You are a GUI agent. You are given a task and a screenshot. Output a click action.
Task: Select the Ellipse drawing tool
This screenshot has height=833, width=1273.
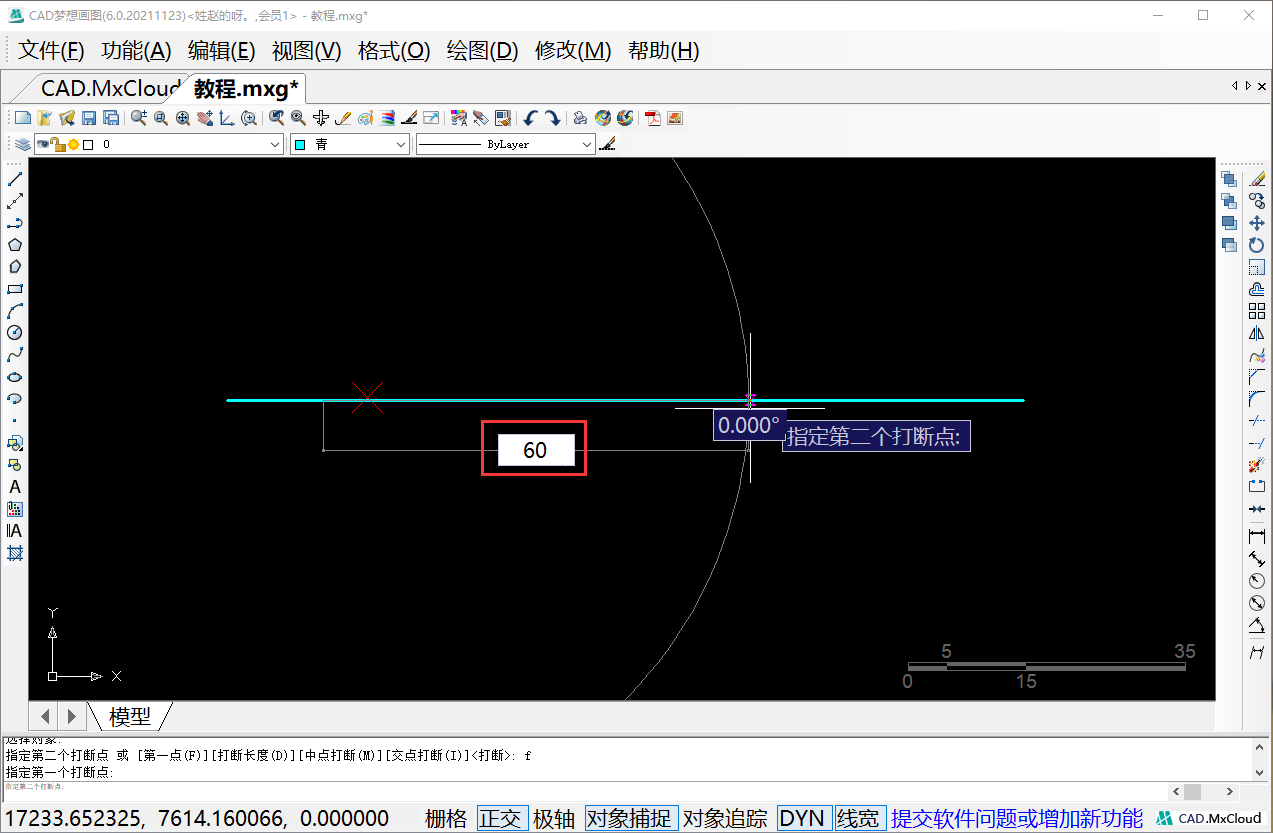15,377
